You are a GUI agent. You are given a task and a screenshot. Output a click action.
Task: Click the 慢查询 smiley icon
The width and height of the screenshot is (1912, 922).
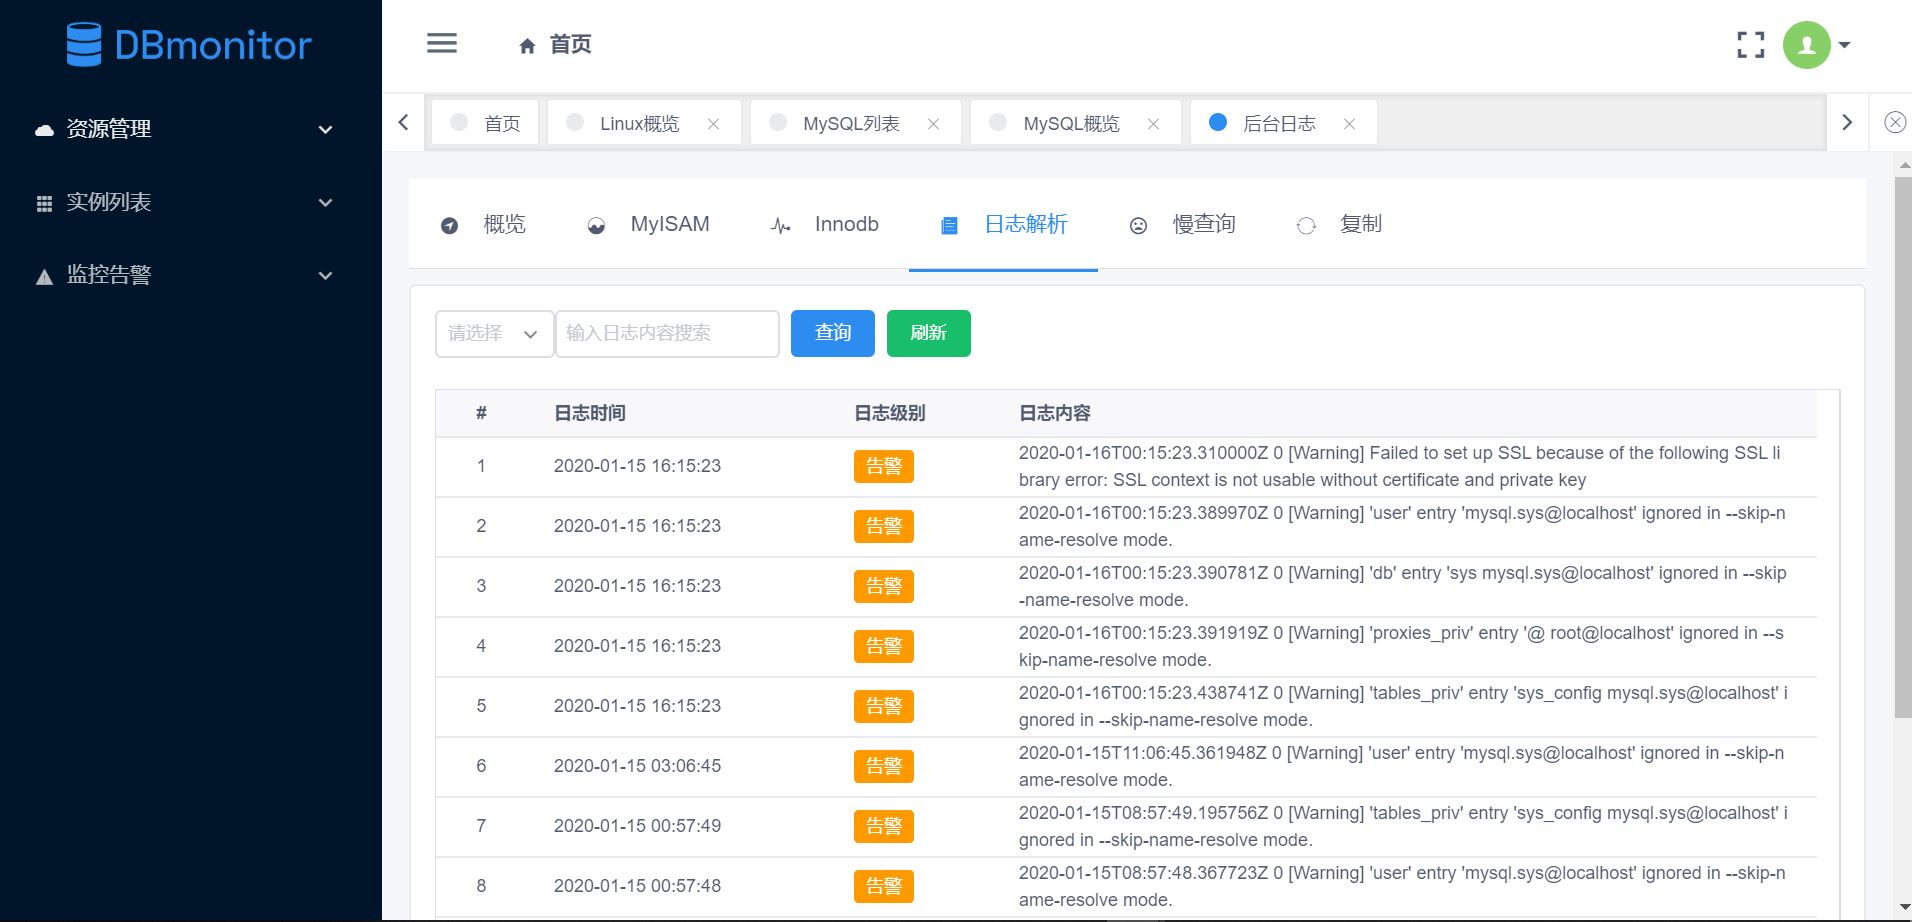click(x=1138, y=226)
